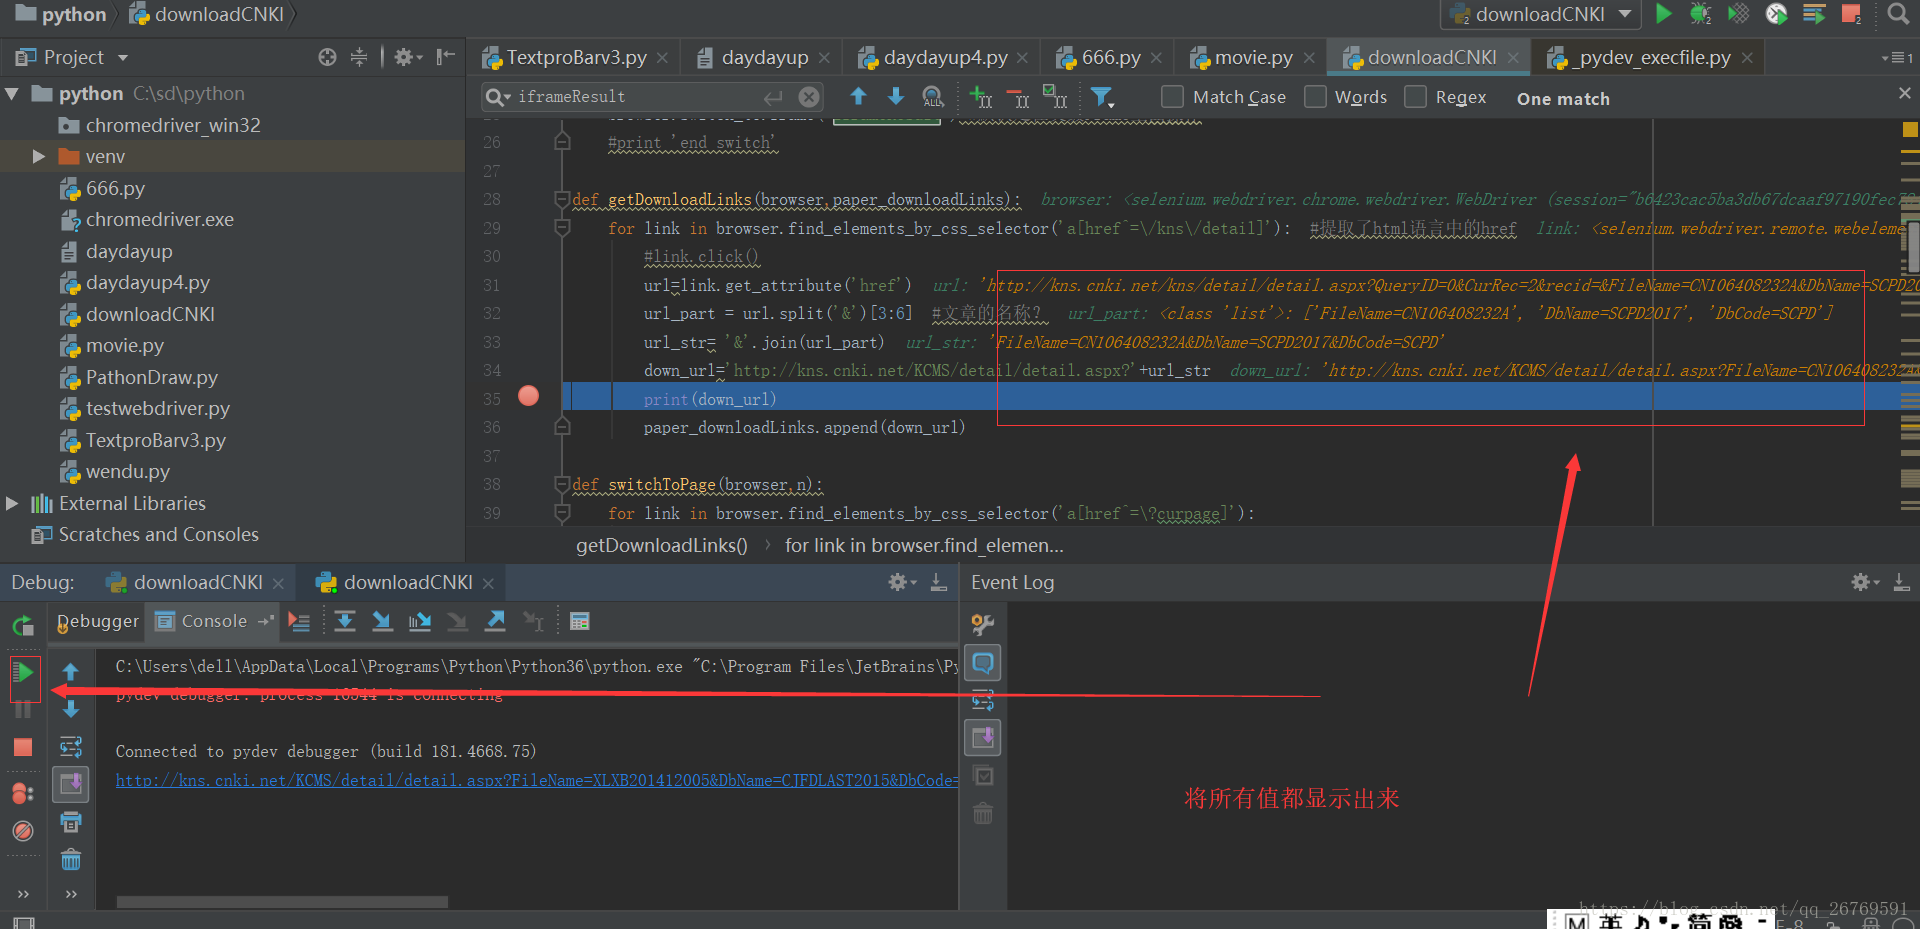
Task: Enable Match Case checkbox
Action: click(x=1172, y=97)
